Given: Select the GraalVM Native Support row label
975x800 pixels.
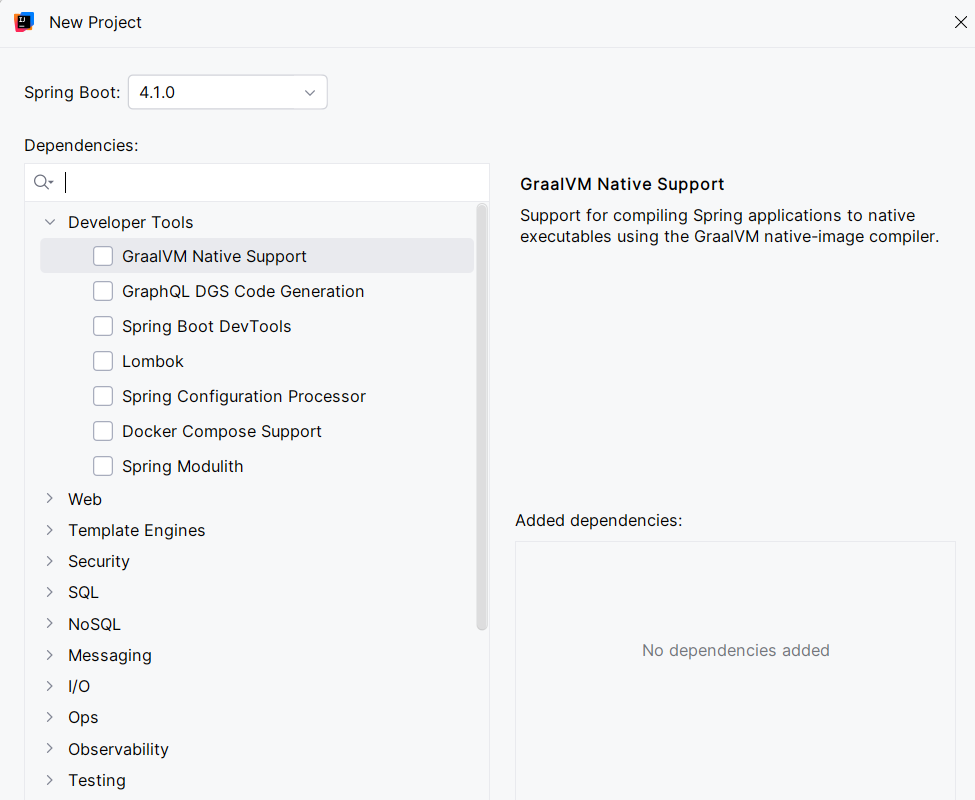Looking at the screenshot, I should click(x=214, y=256).
